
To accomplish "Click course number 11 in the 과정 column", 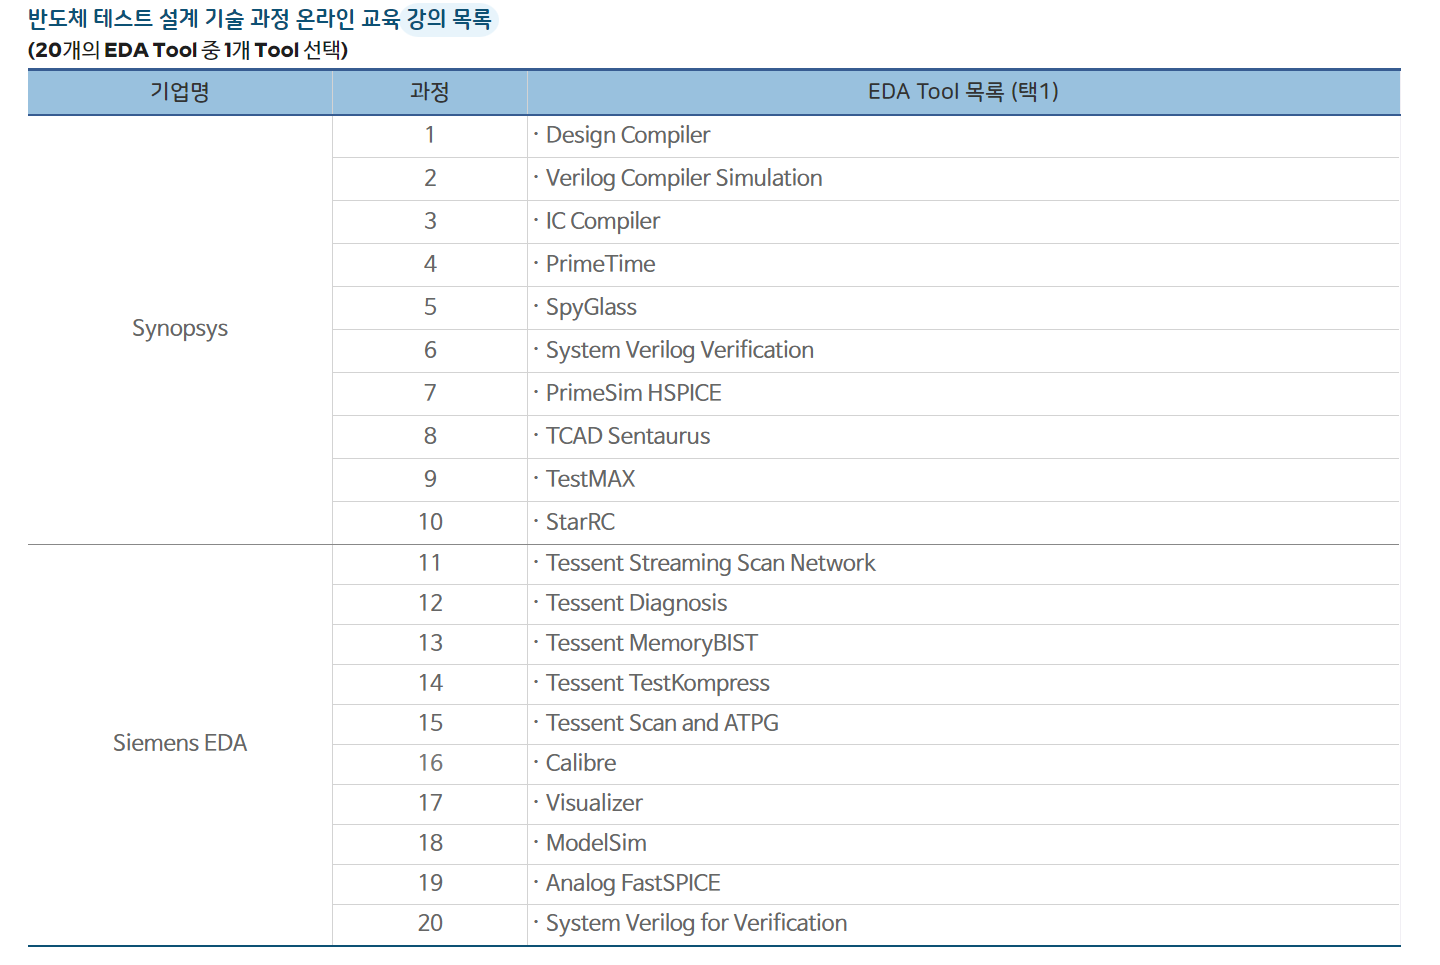I will pos(430,563).
